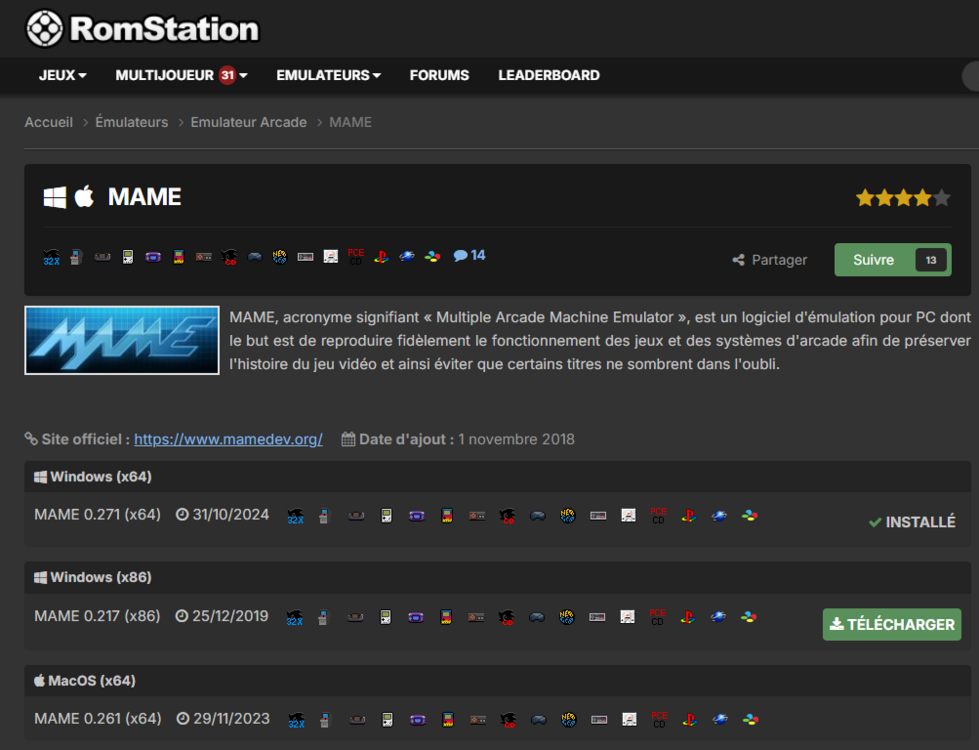The width and height of the screenshot is (979, 750).
Task: Click TÉLÉCHARGER for MAME 0.217 (x86)
Action: (x=892, y=624)
